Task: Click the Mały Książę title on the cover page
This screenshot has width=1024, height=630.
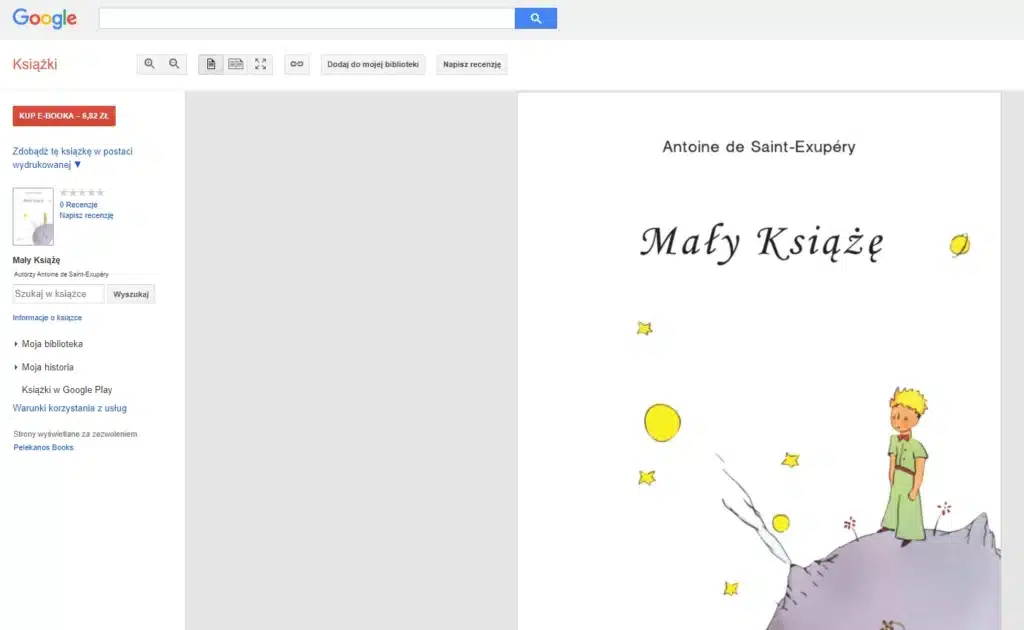Action: [762, 242]
